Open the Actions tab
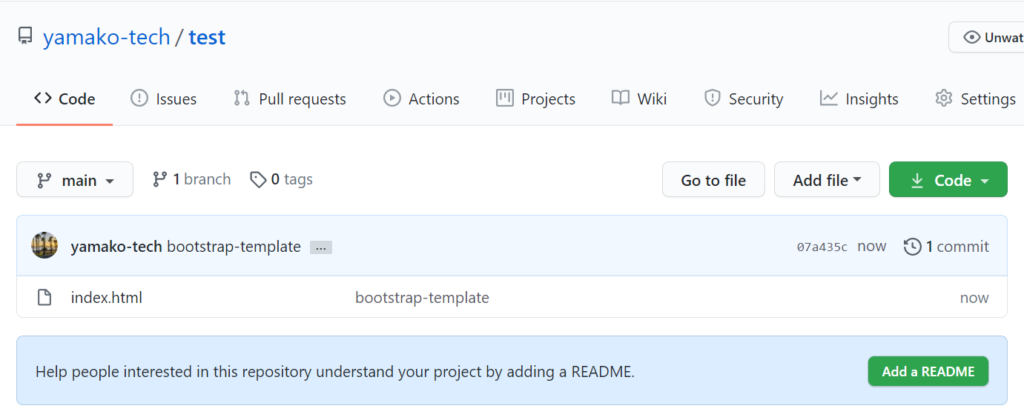This screenshot has width=1024, height=420. click(421, 99)
